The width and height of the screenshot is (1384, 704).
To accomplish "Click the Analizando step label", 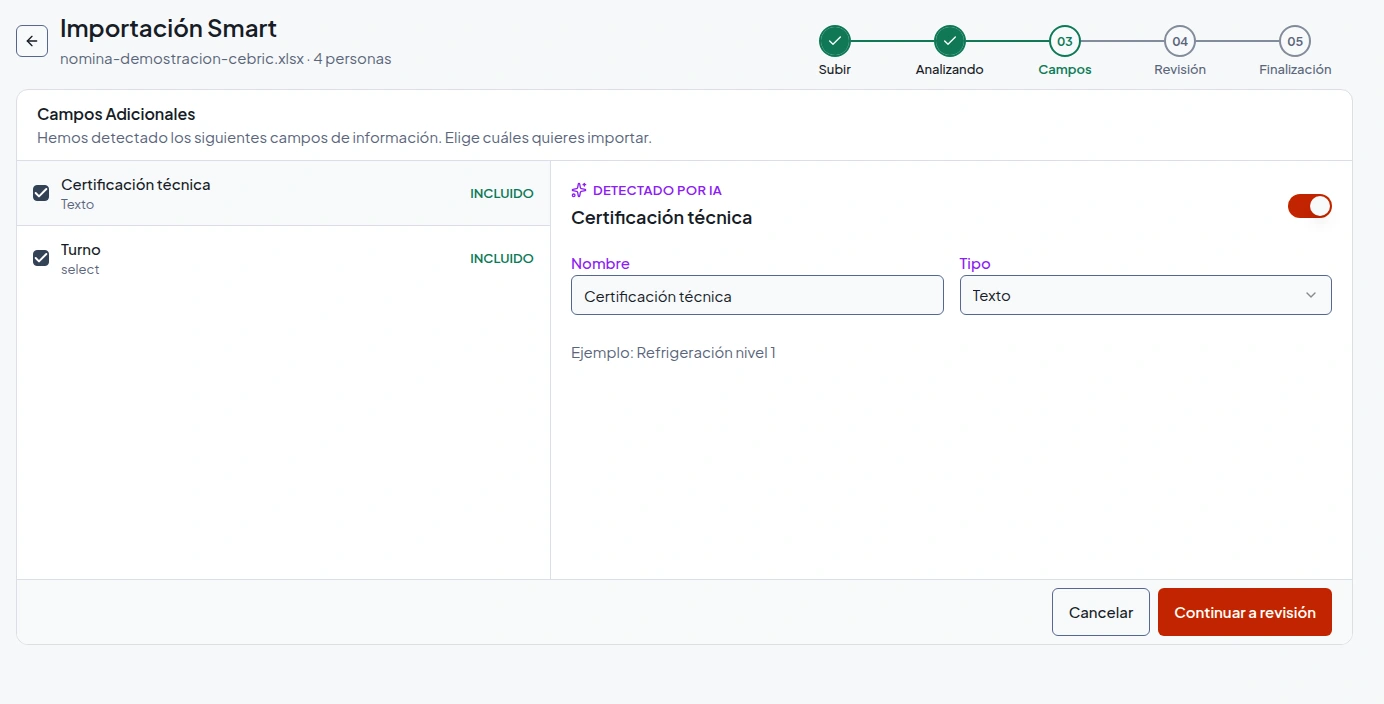I will coord(950,70).
